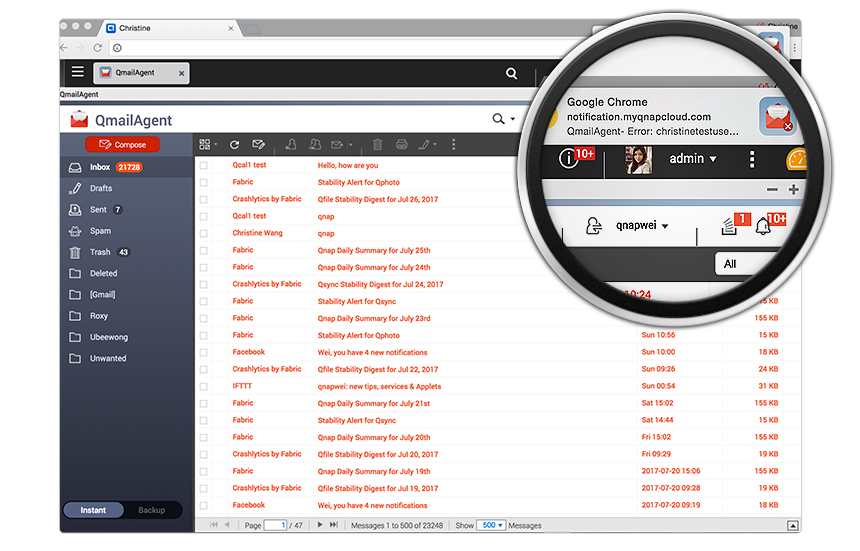The image size is (860, 551).
Task: Tick checkbox for 'Qnap Daily Summary for July 19th'
Action: pyautogui.click(x=203, y=471)
